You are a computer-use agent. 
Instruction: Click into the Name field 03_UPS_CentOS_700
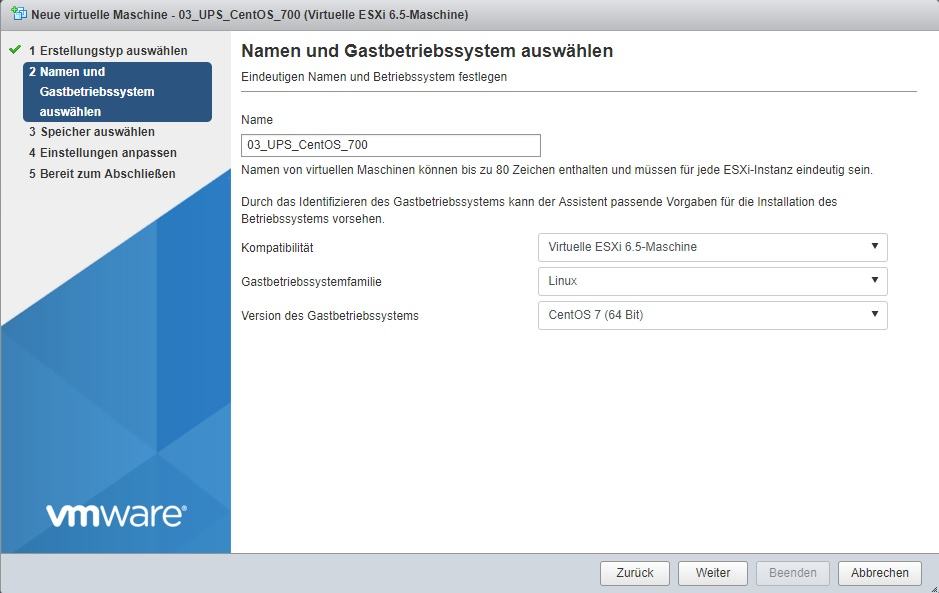point(390,146)
